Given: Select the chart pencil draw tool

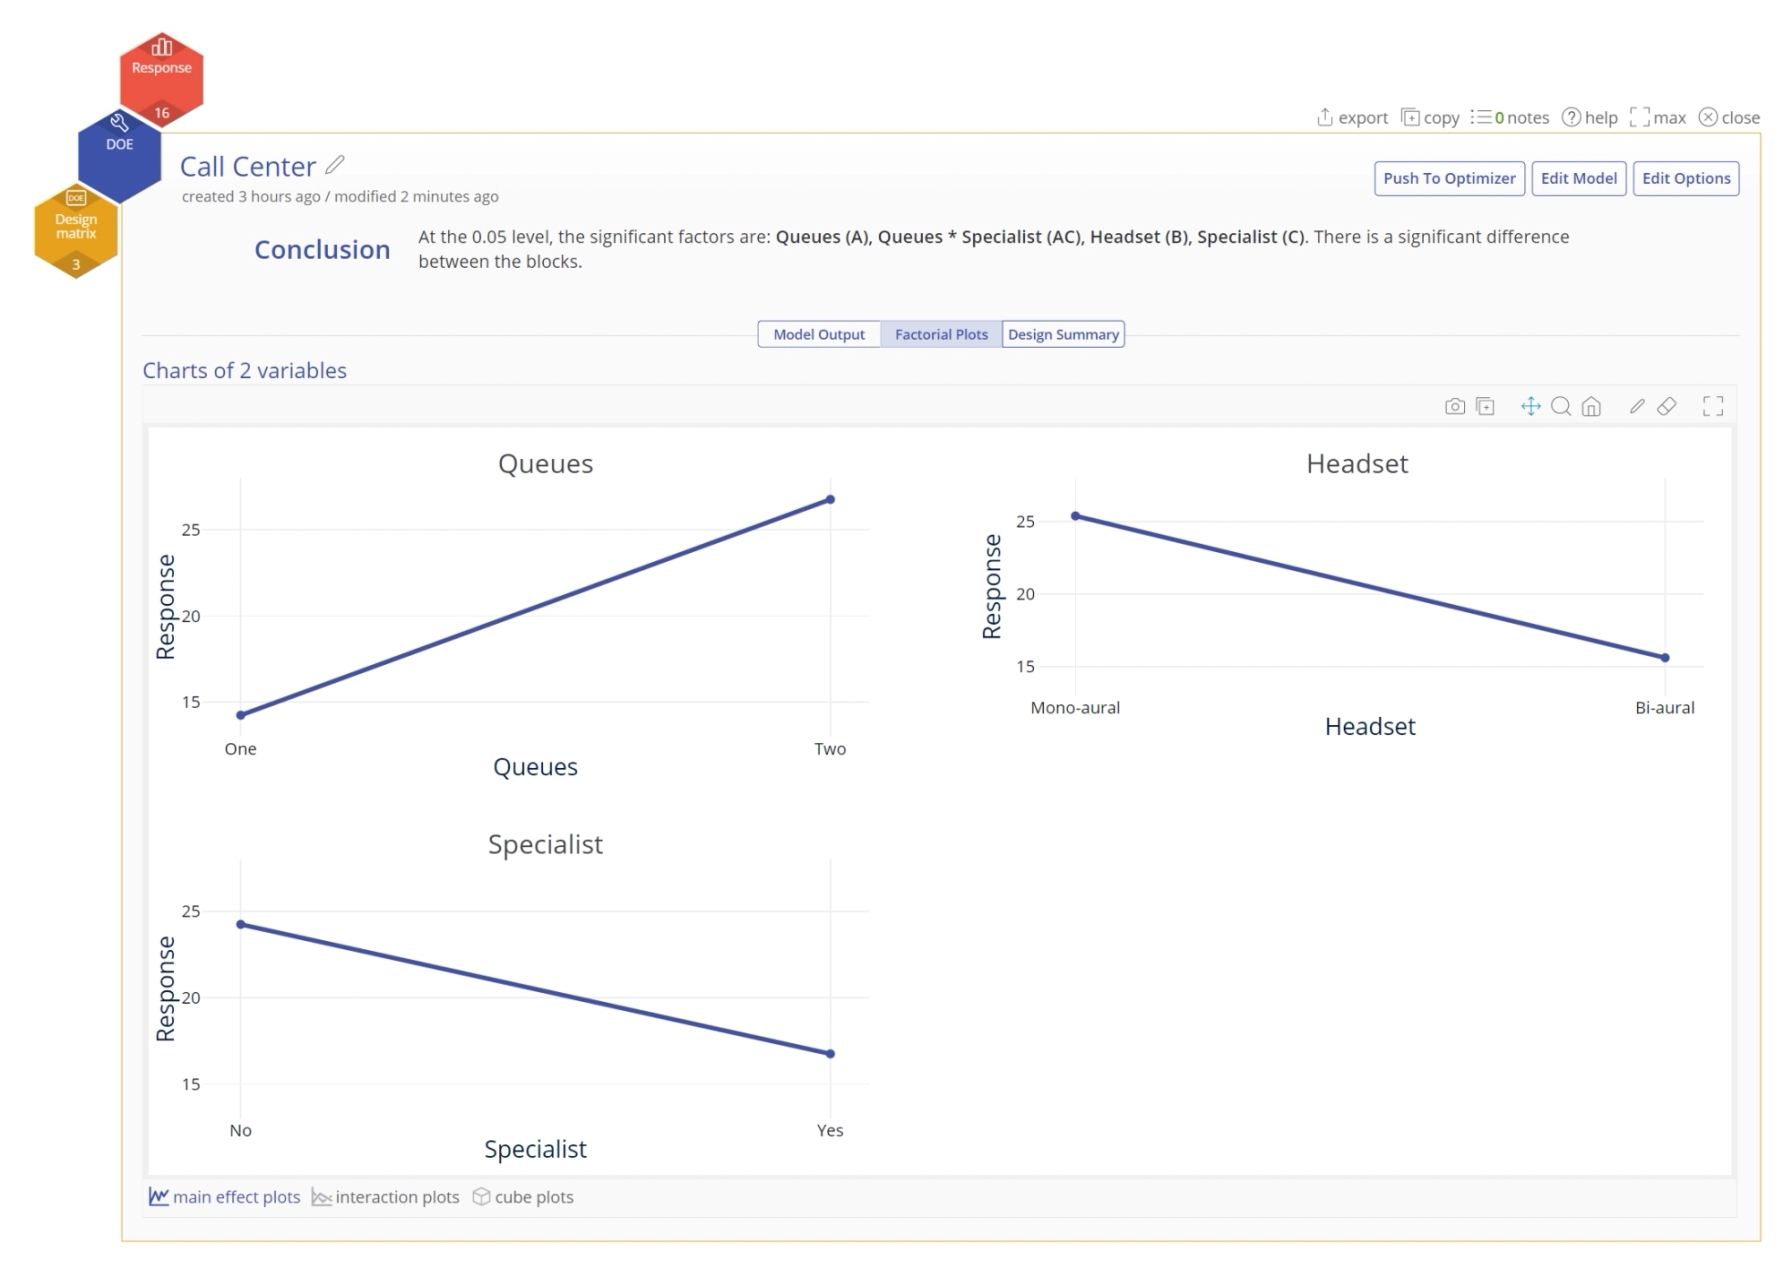Looking at the screenshot, I should (1637, 406).
